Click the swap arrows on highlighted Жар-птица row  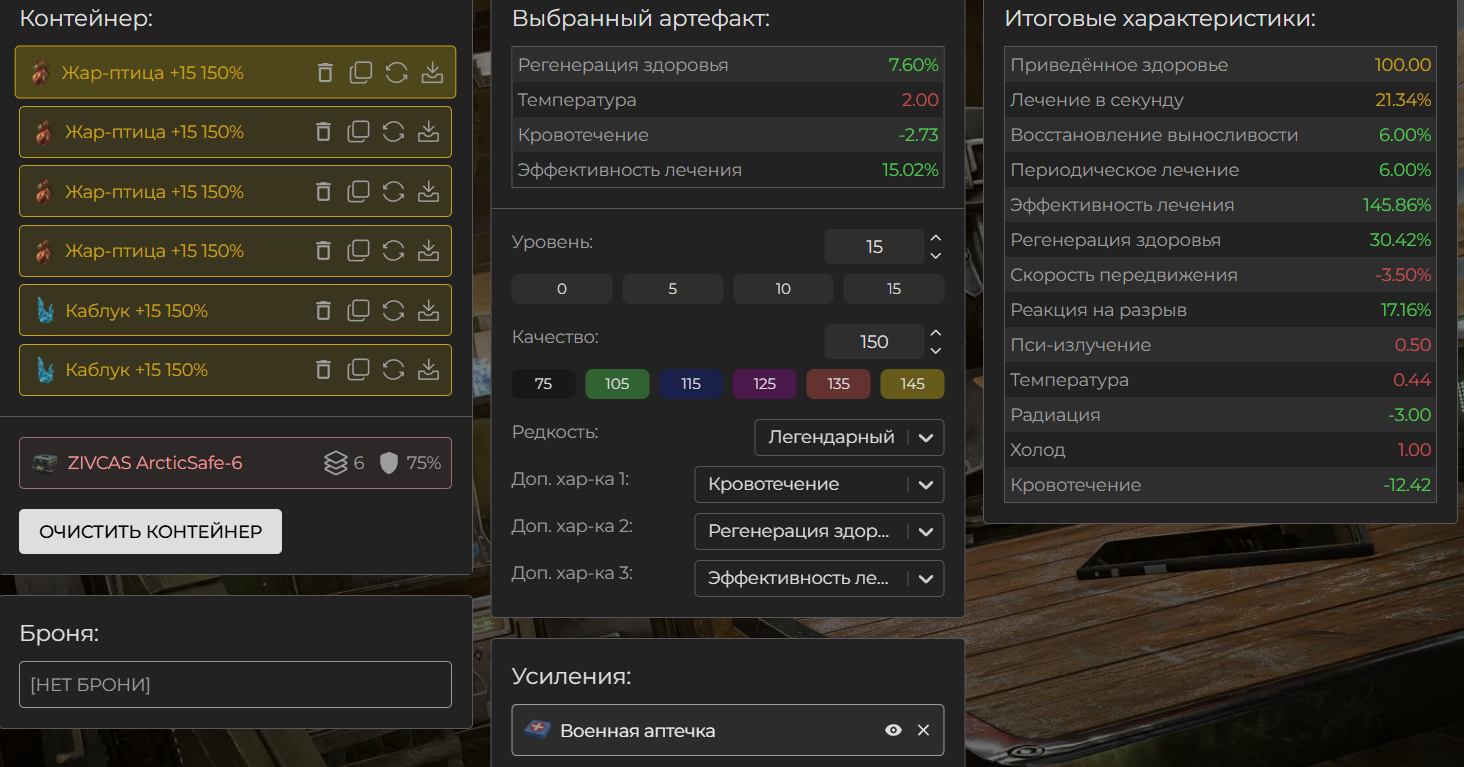coord(396,72)
